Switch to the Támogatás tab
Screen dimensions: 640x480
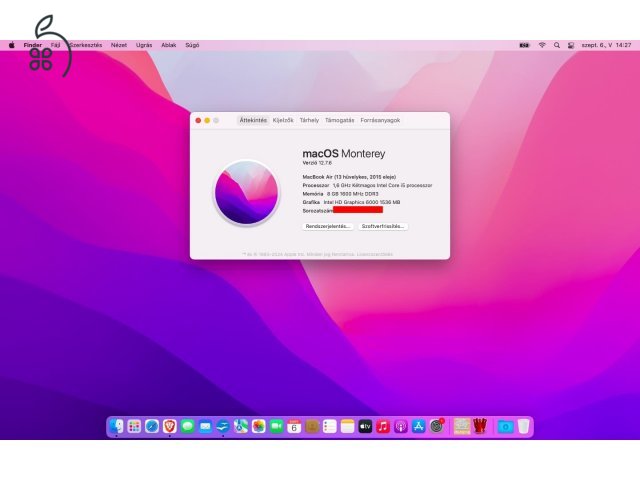click(x=340, y=120)
